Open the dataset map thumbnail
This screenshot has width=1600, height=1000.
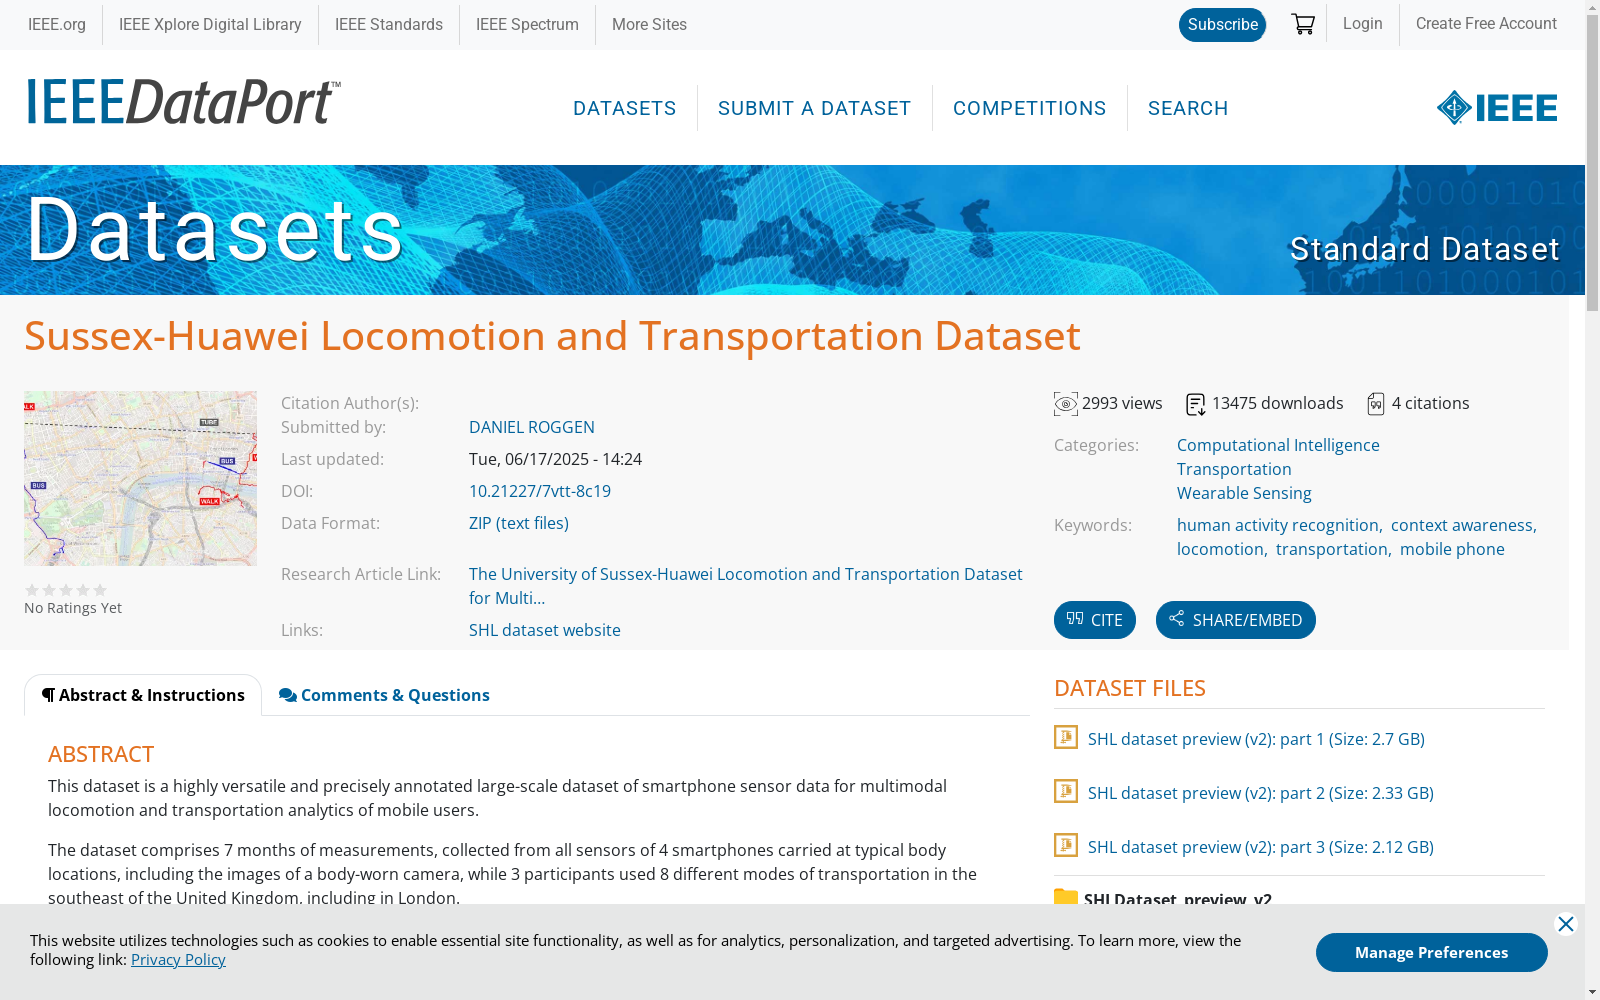point(140,478)
